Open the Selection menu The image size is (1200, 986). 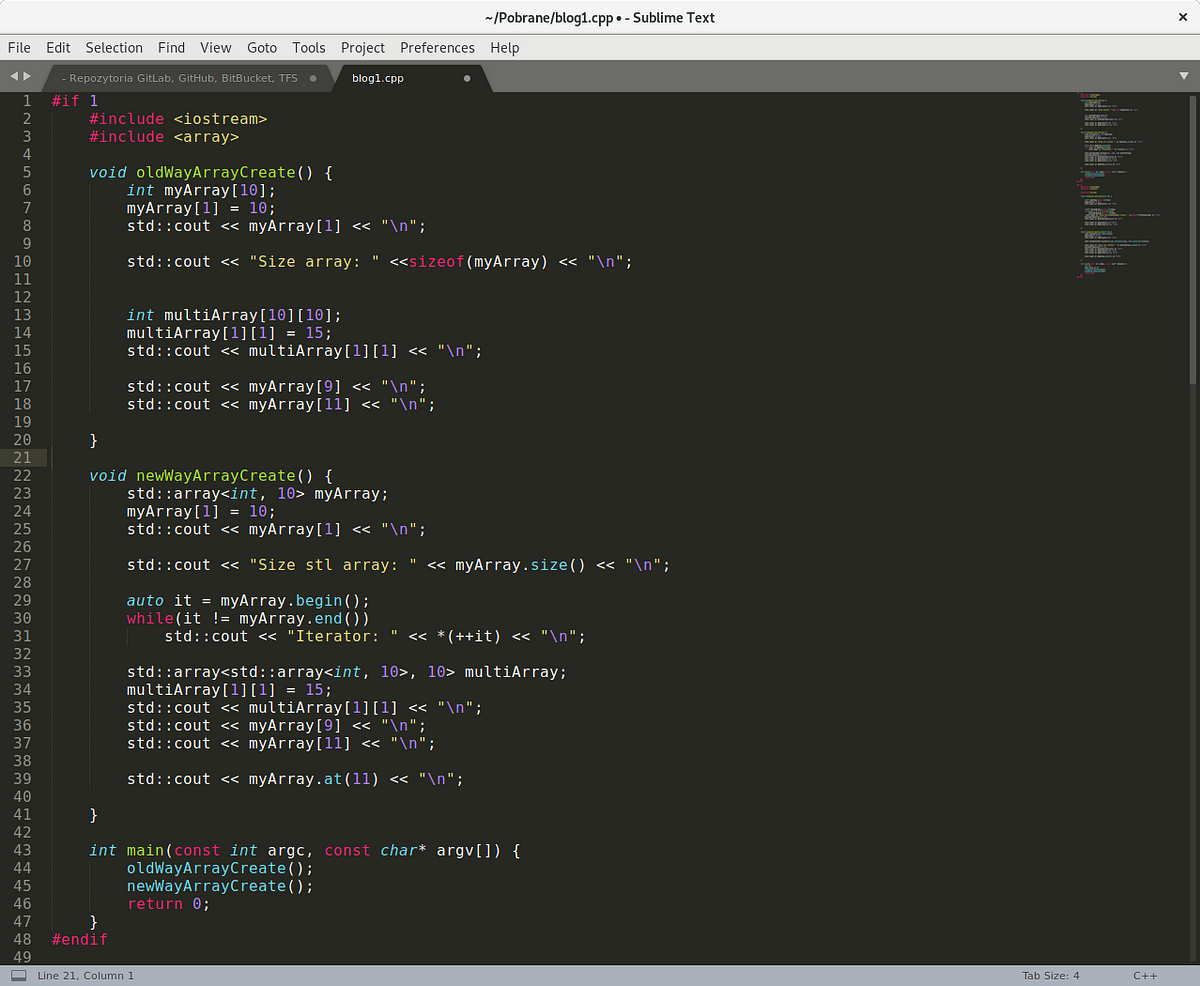[114, 47]
